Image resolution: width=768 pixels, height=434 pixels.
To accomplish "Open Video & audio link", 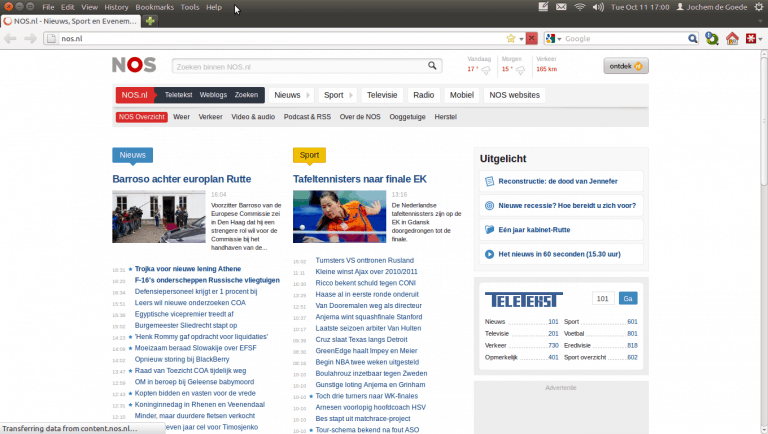I will (x=253, y=117).
